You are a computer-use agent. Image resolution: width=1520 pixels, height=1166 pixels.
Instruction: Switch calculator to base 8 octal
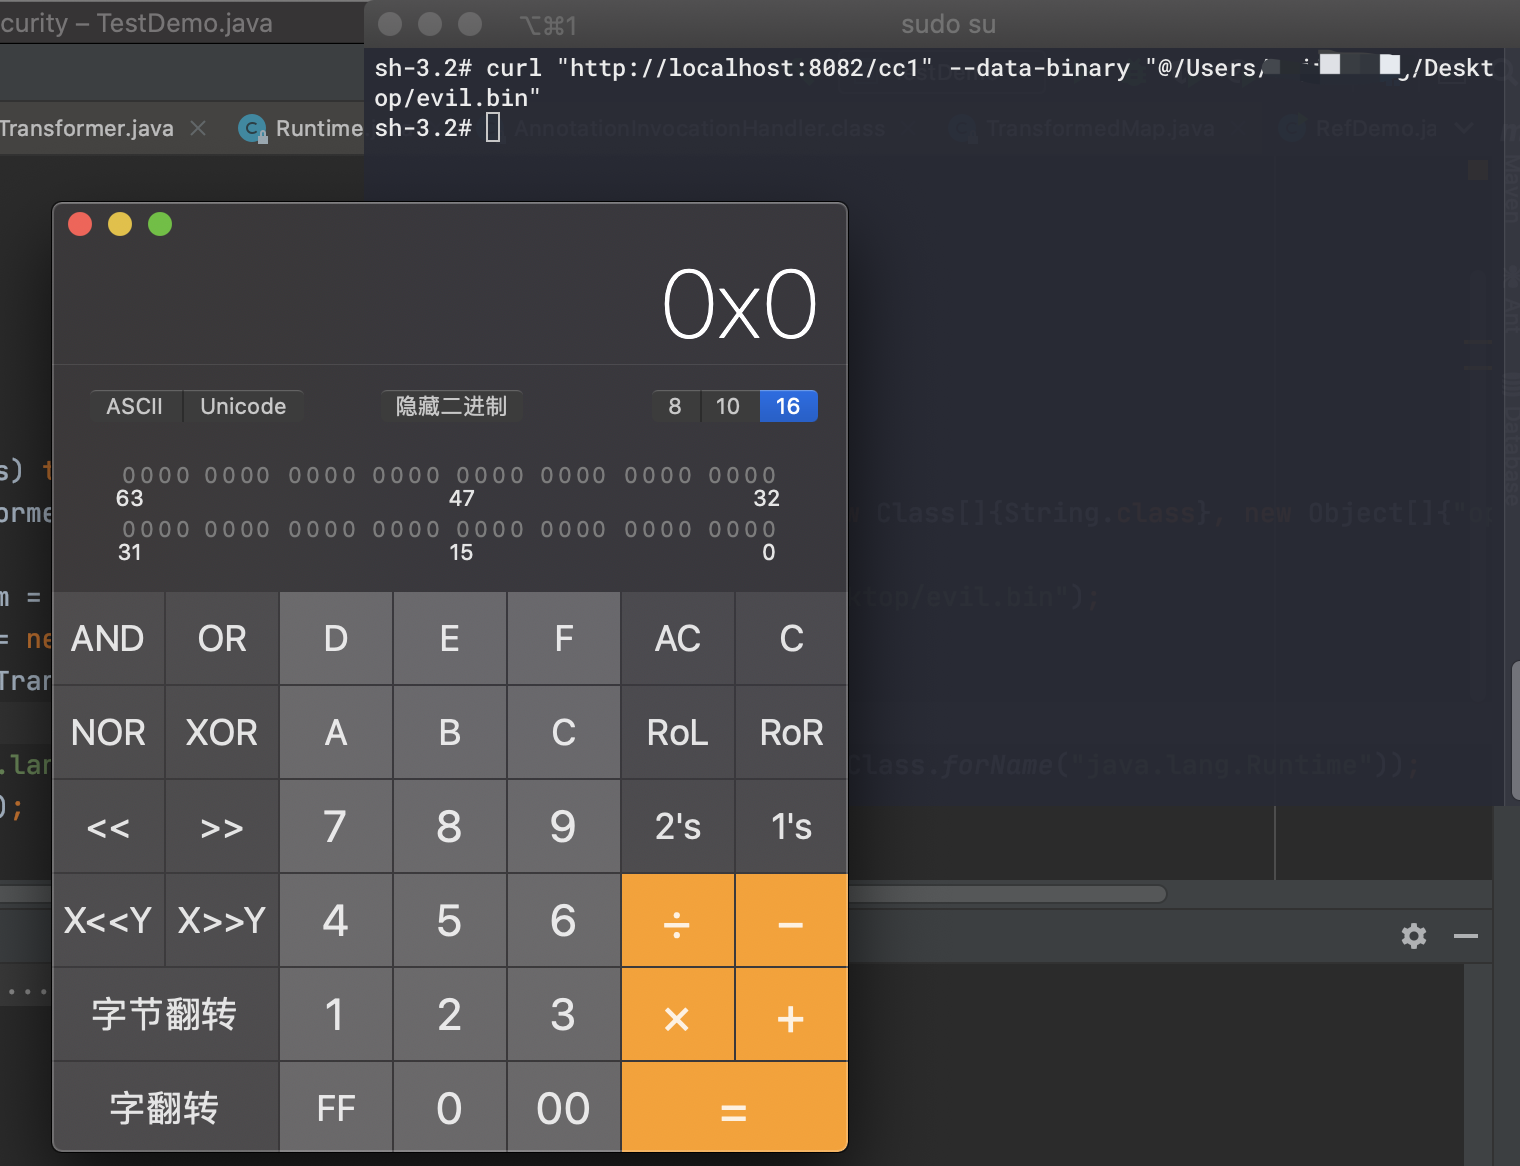[x=675, y=406]
